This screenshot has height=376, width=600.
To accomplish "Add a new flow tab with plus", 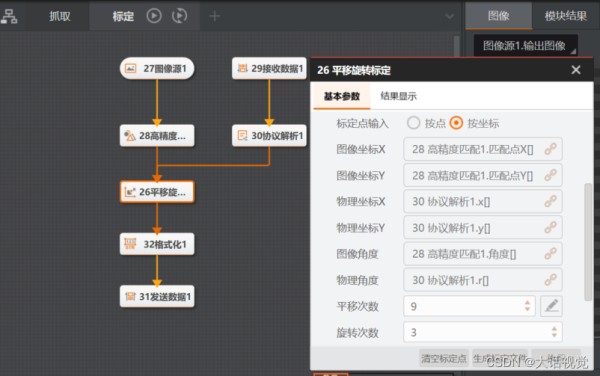I will (x=215, y=16).
